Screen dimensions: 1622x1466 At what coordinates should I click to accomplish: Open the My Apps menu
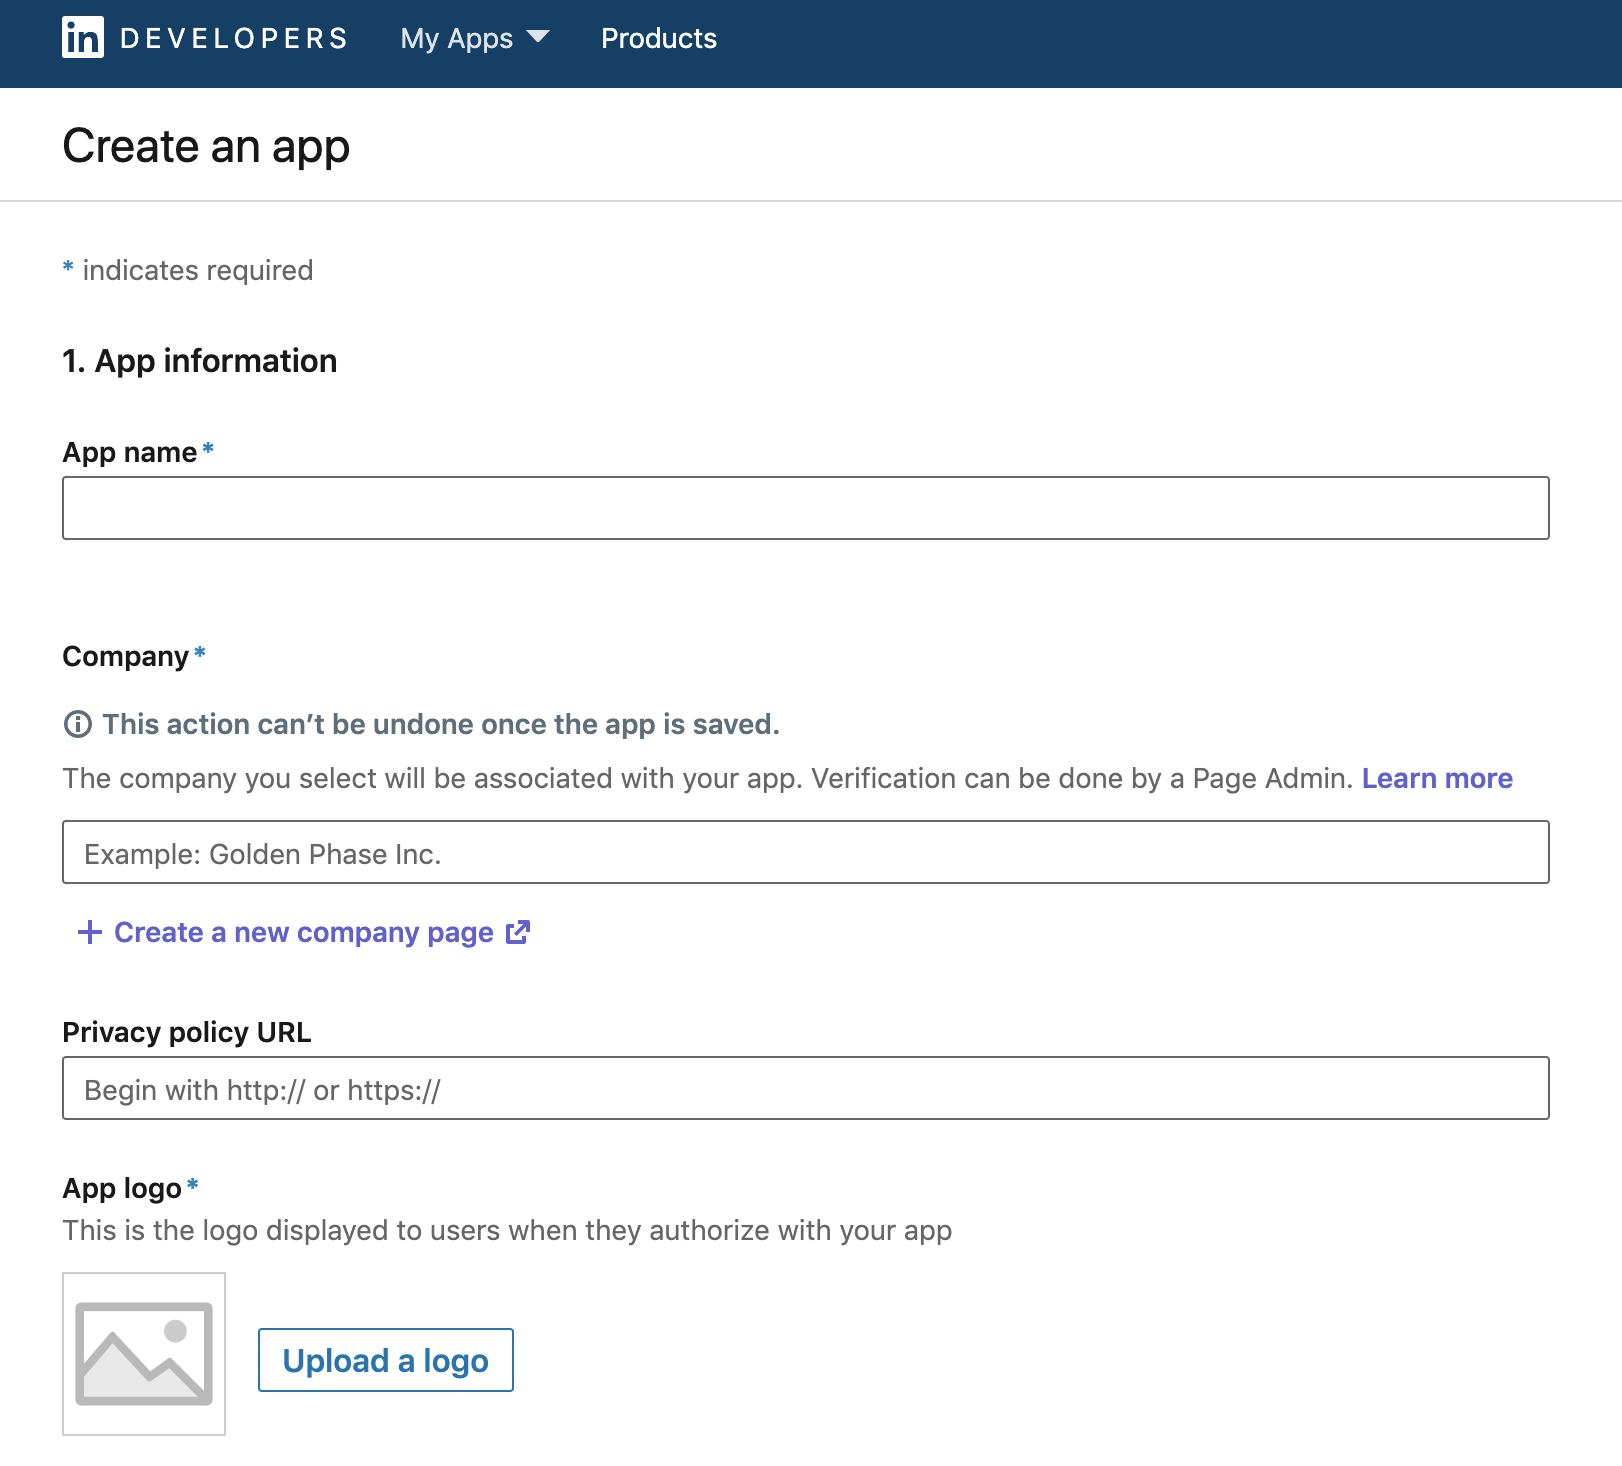455,38
